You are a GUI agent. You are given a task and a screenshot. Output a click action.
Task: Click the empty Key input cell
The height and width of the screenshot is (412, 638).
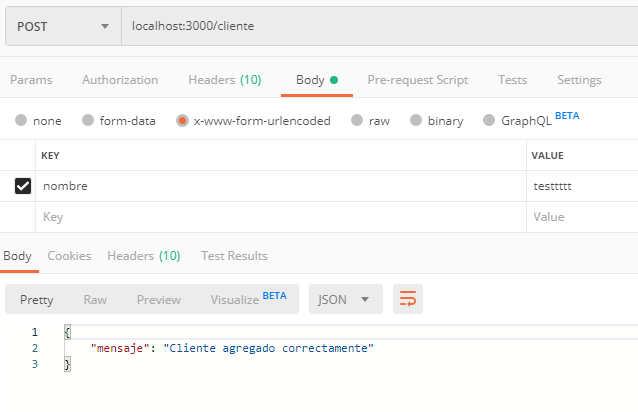(x=280, y=217)
